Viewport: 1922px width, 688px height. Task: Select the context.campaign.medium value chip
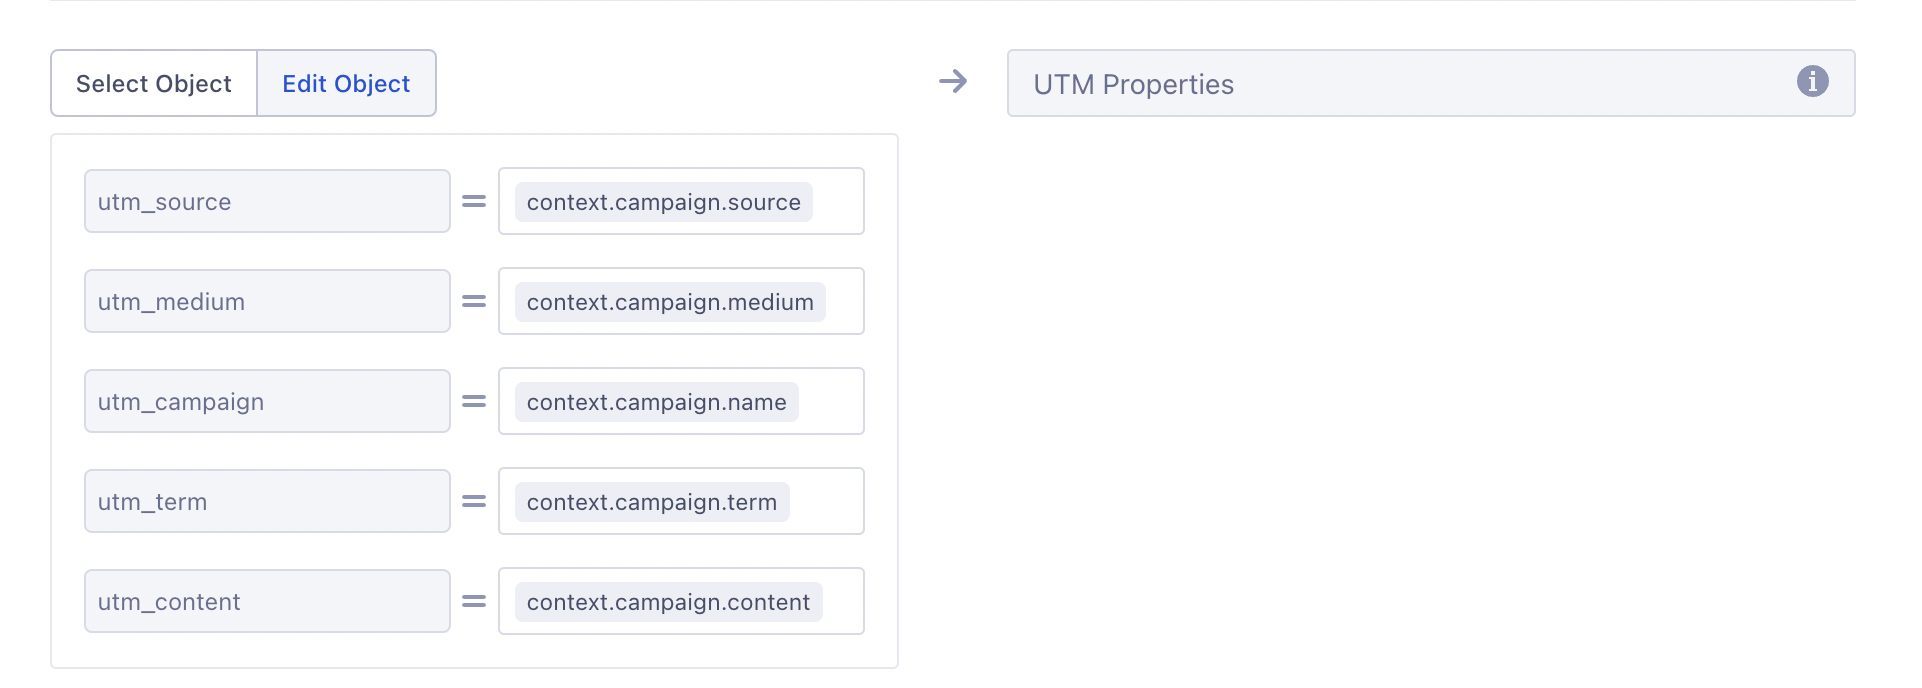[x=670, y=302]
